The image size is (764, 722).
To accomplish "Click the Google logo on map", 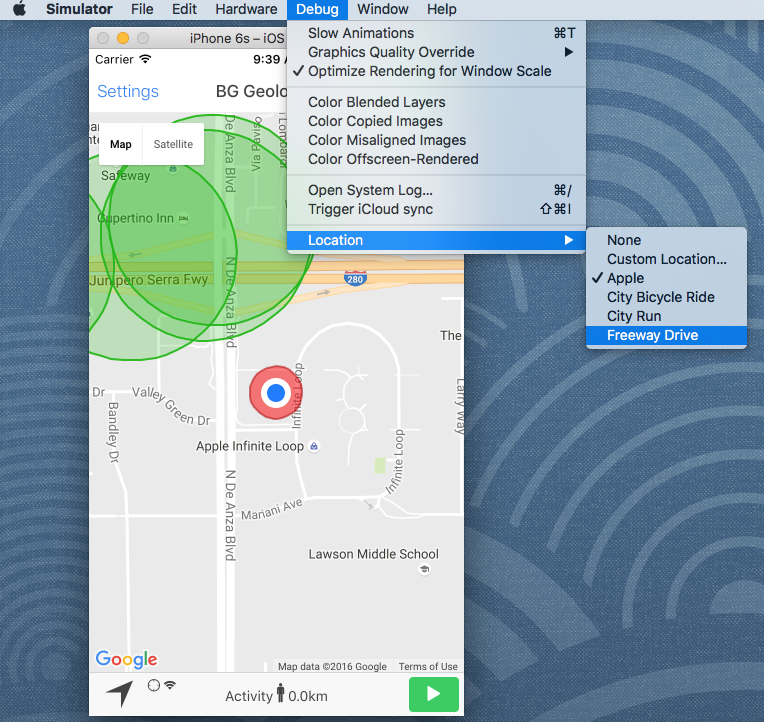I will pyautogui.click(x=126, y=659).
